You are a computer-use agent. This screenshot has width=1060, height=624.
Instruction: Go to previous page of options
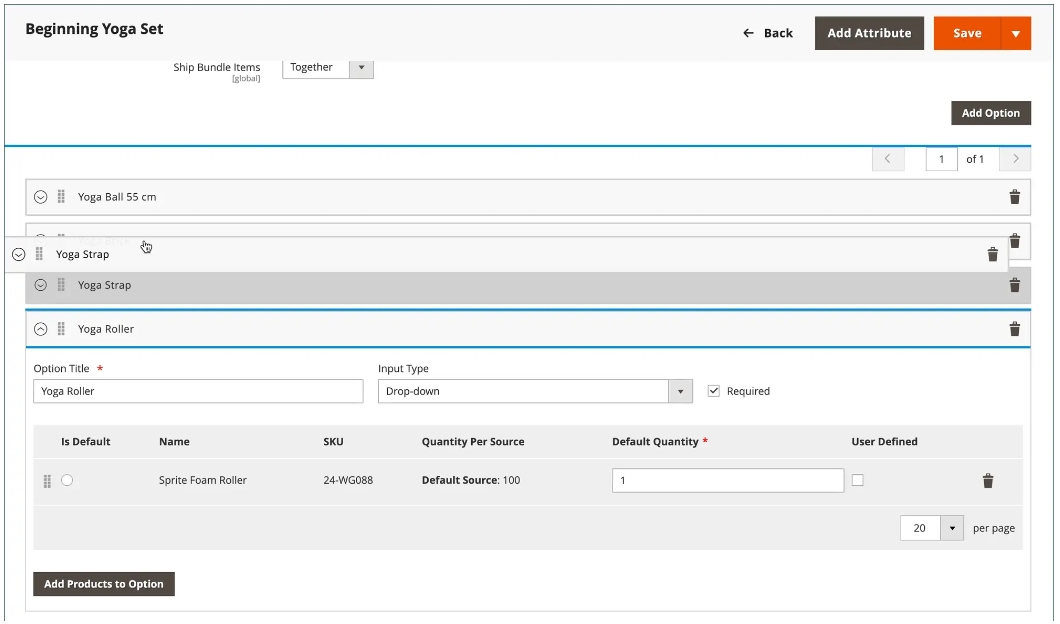pyautogui.click(x=888, y=159)
